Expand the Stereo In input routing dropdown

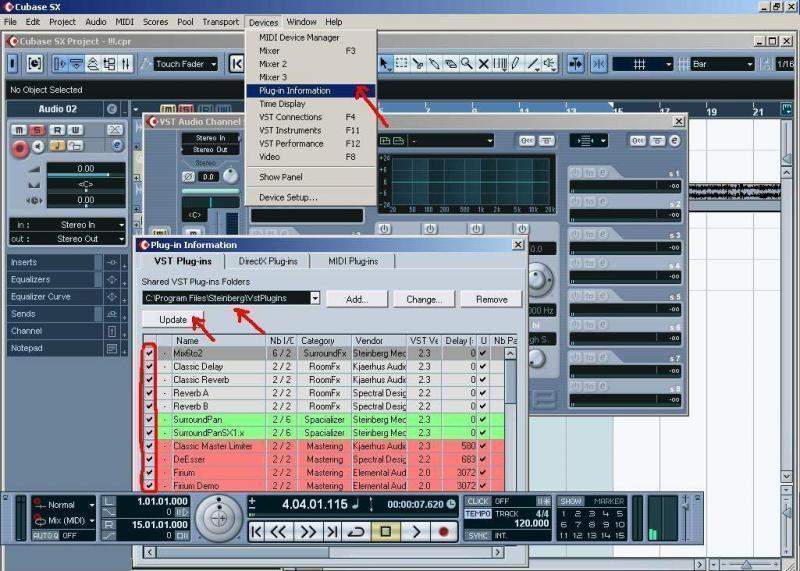118,225
